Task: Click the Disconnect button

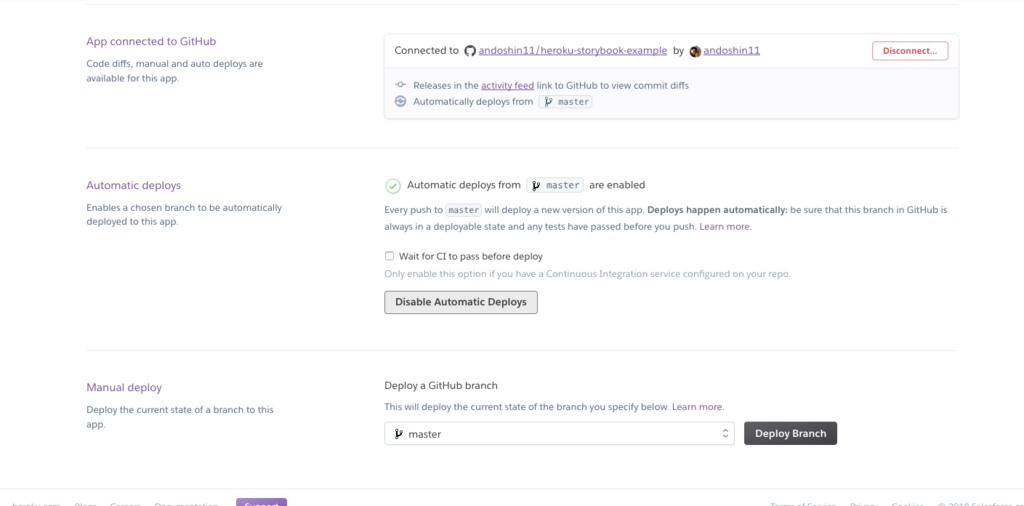Action: pos(910,51)
